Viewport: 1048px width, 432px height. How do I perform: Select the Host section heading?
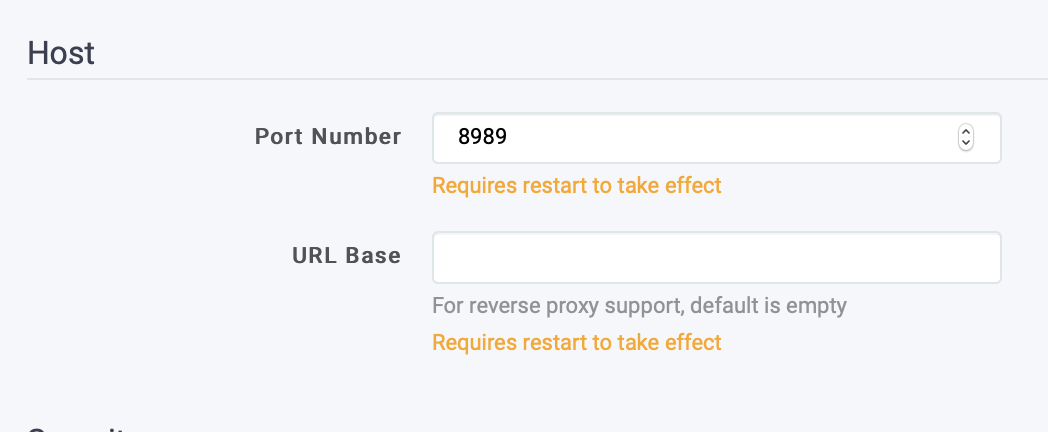61,52
